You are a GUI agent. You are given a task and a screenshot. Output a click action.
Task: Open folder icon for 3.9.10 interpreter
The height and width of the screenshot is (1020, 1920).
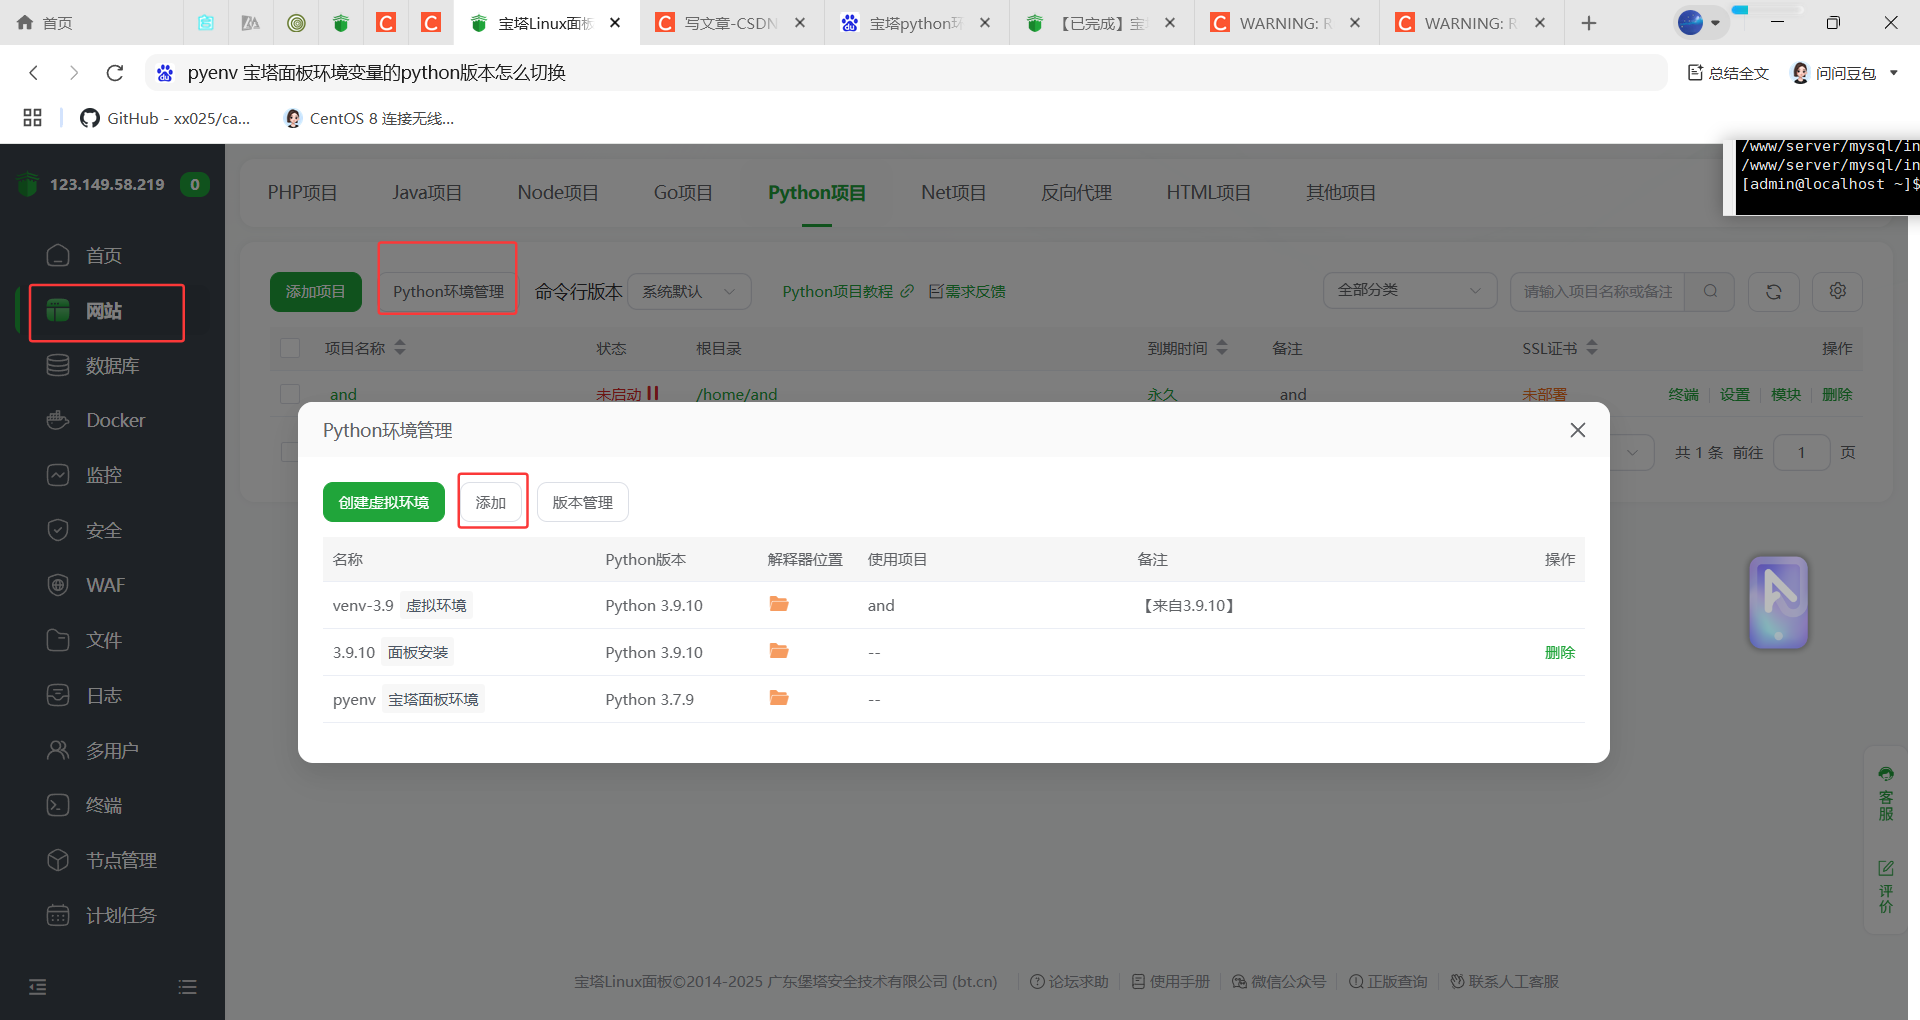click(779, 651)
